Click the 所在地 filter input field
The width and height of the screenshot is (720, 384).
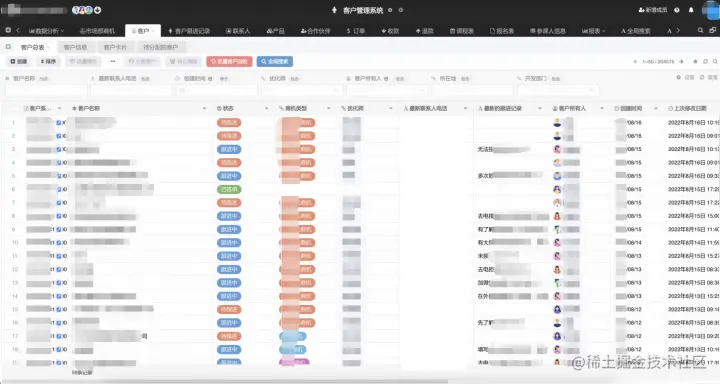coord(472,90)
